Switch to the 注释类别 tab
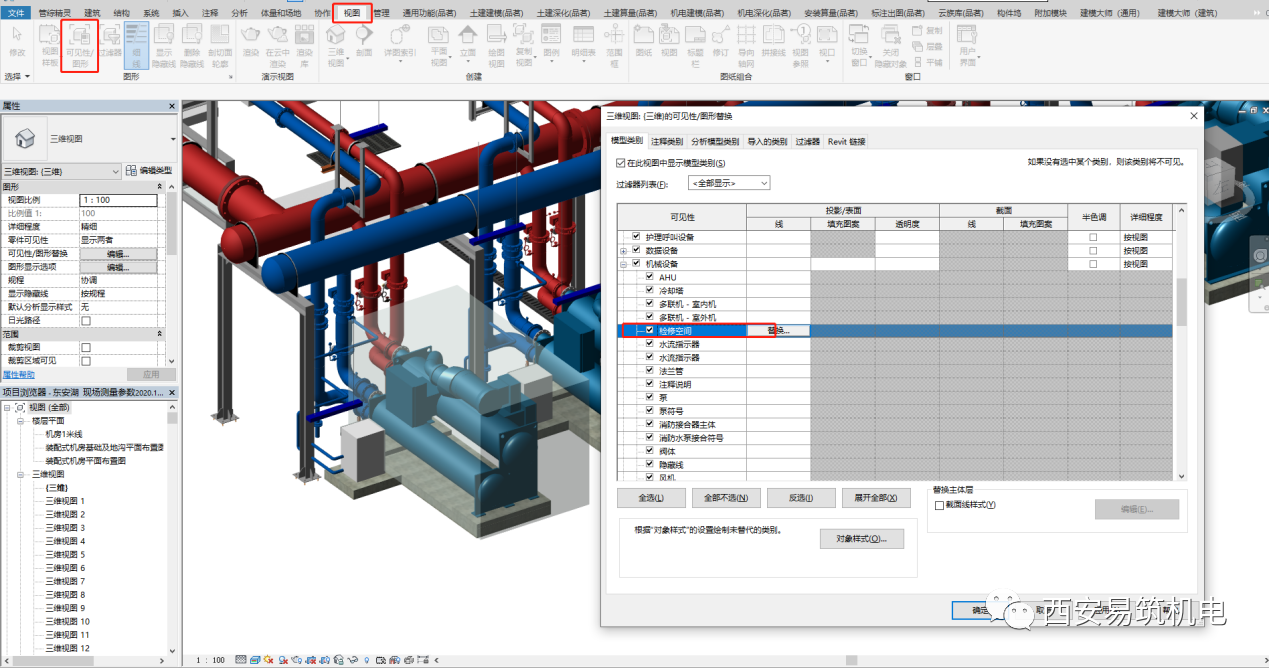Image resolution: width=1269 pixels, height=668 pixels. [x=667, y=142]
